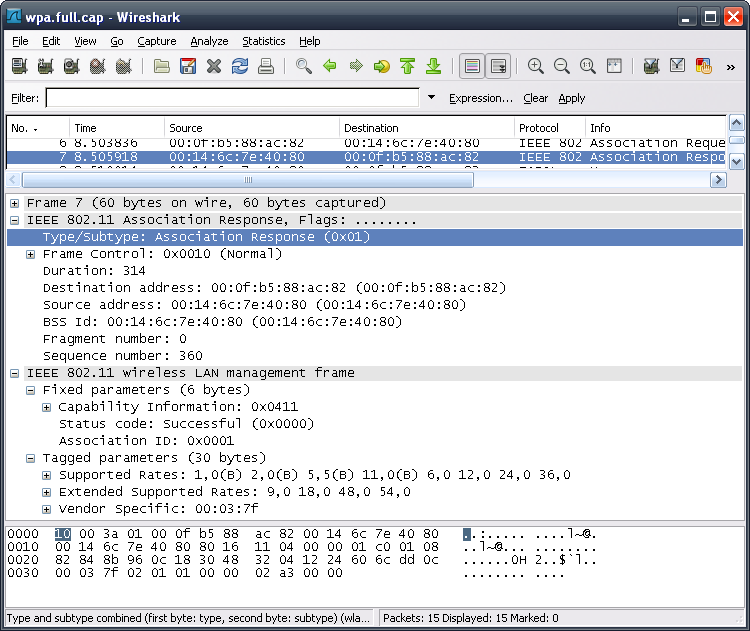Open the Analyze menu
Image resolution: width=750 pixels, height=631 pixels.
coord(209,41)
